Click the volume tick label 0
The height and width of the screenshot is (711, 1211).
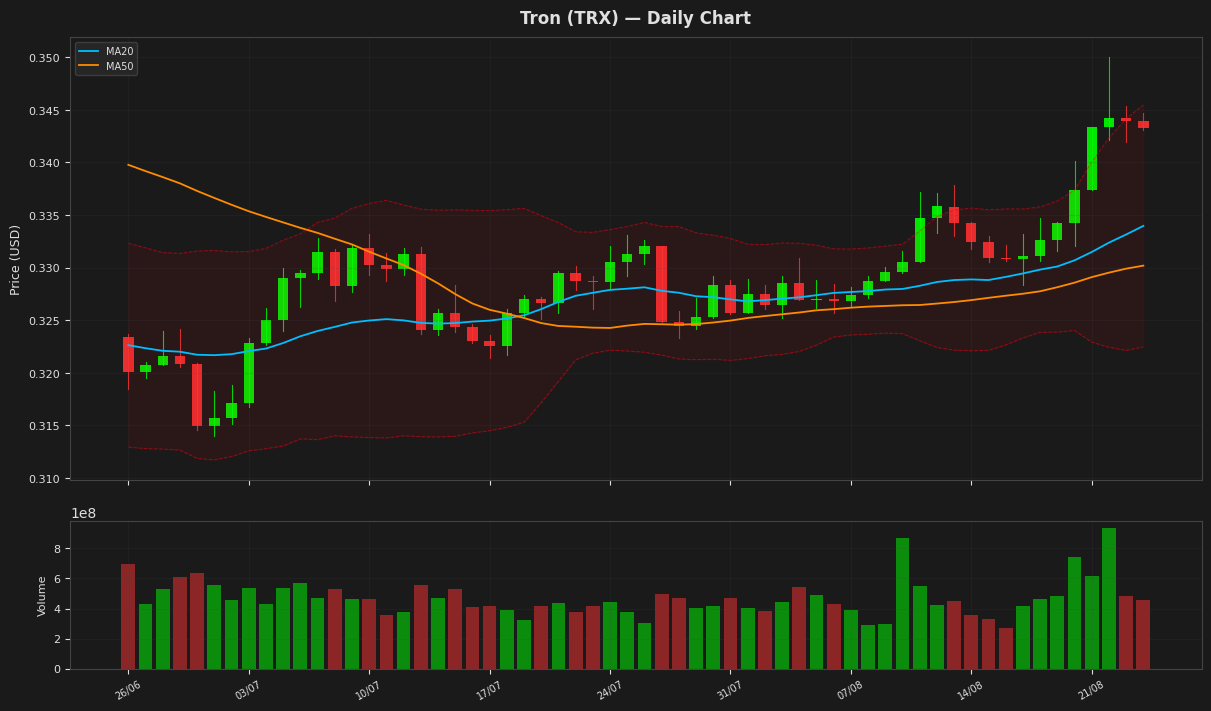[x=59, y=669]
